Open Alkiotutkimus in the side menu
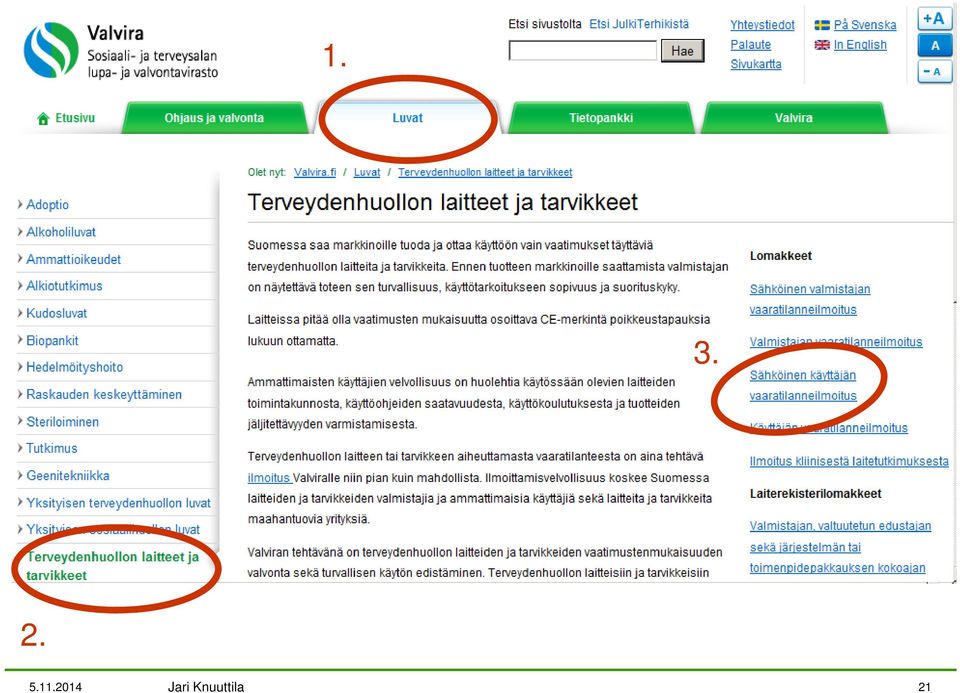This screenshot has width=960, height=693. pos(64,286)
